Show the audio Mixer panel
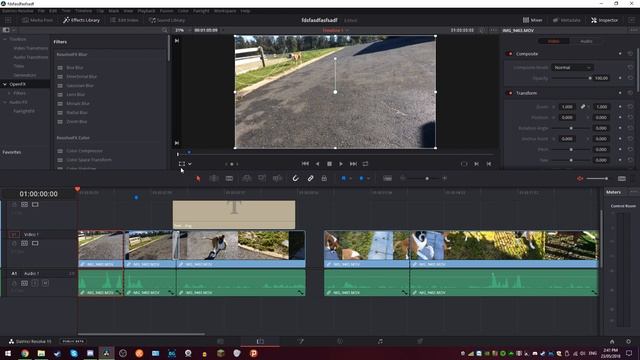 [x=532, y=20]
